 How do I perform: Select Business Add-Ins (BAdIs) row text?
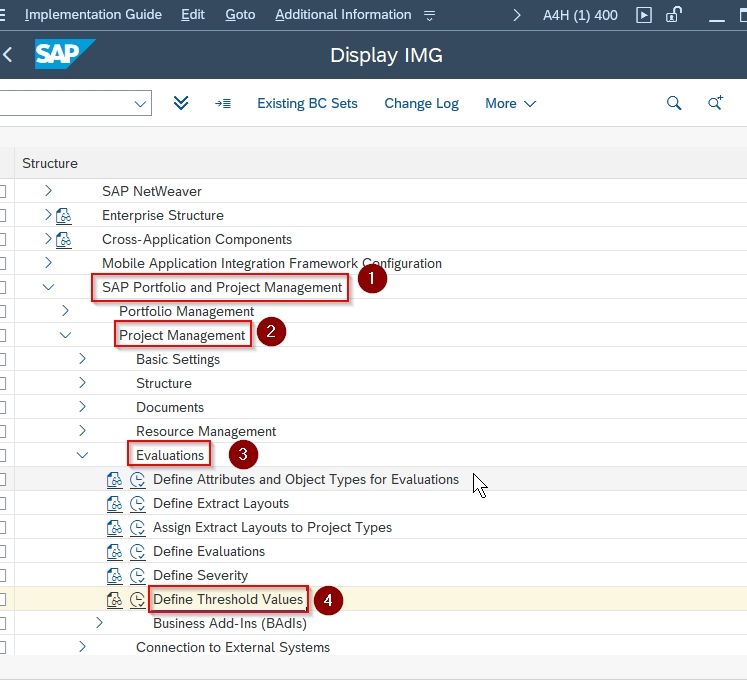[x=230, y=623]
